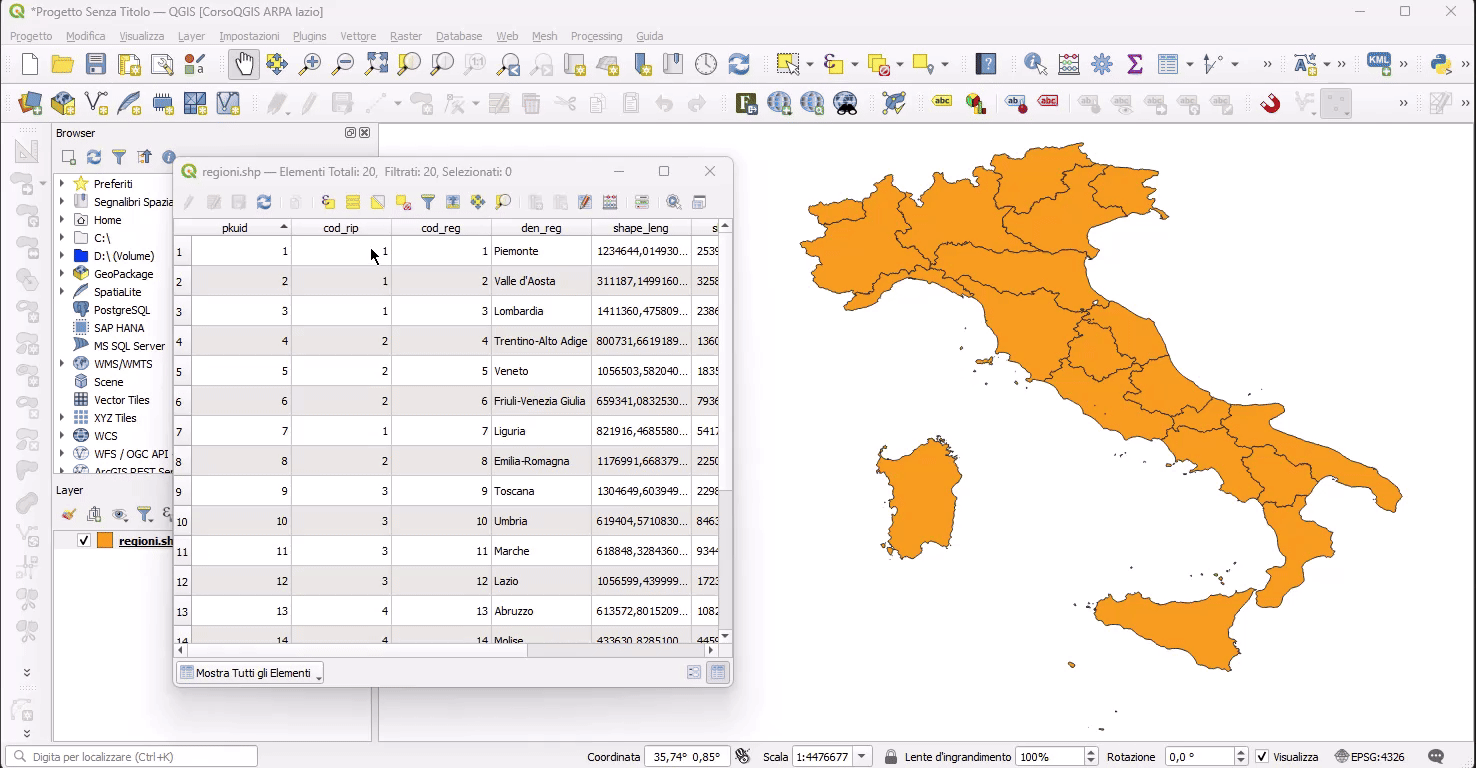Click the Refresh map icon in main toolbar
Screen dimensions: 1476x768
tap(739, 65)
